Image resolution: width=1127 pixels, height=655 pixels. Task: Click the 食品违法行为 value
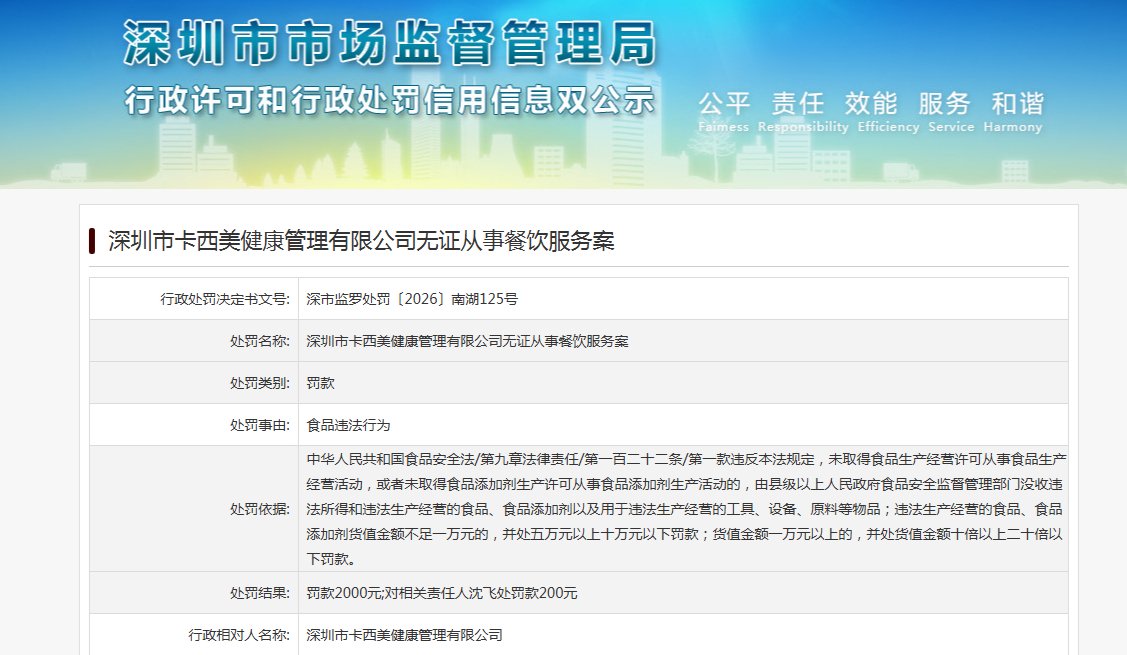click(x=349, y=425)
